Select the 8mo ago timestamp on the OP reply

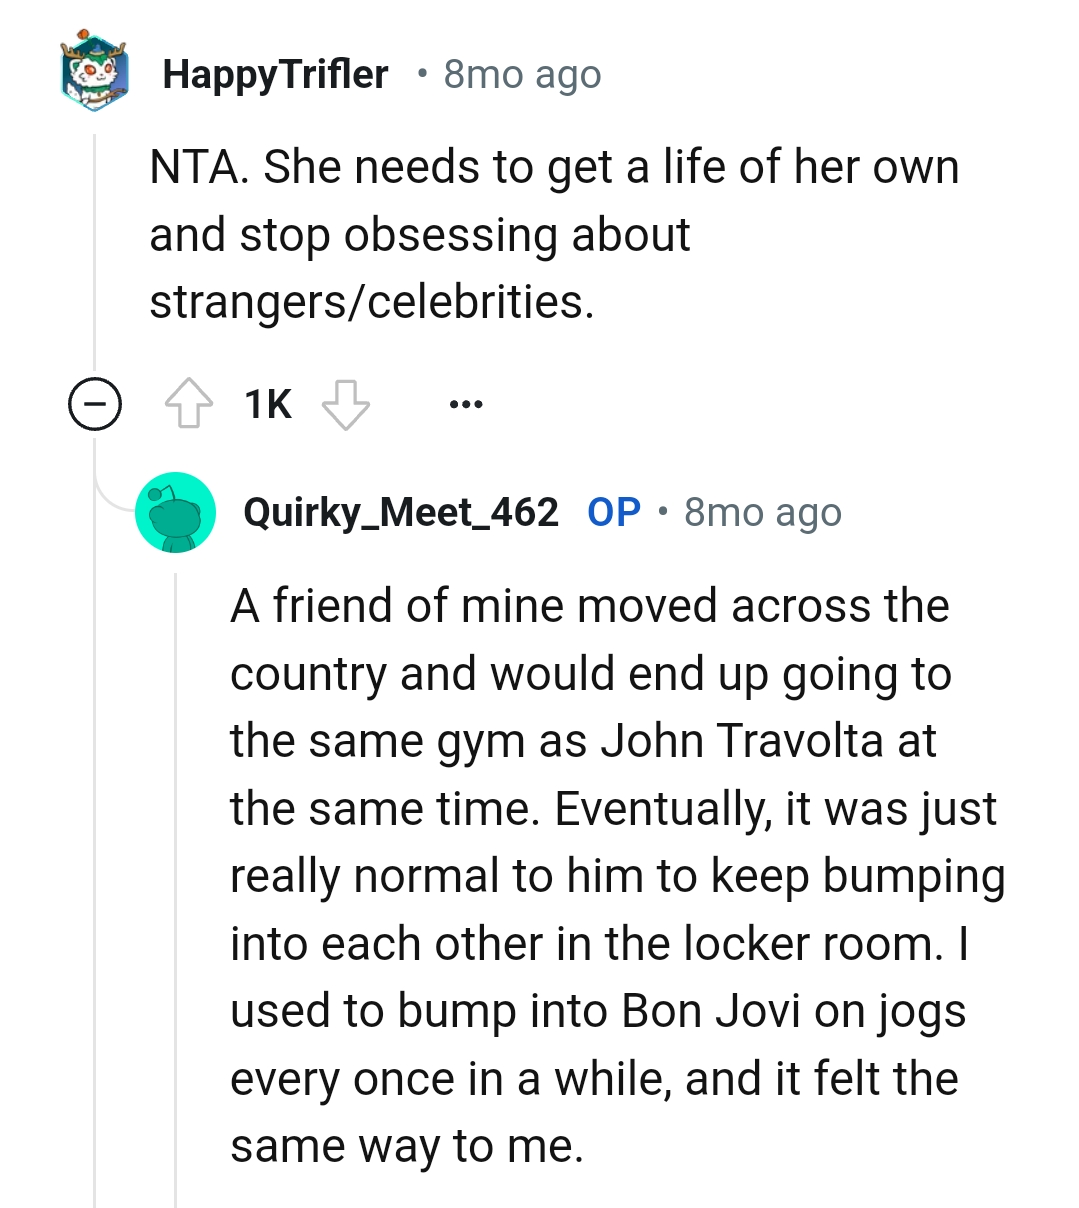click(x=762, y=511)
